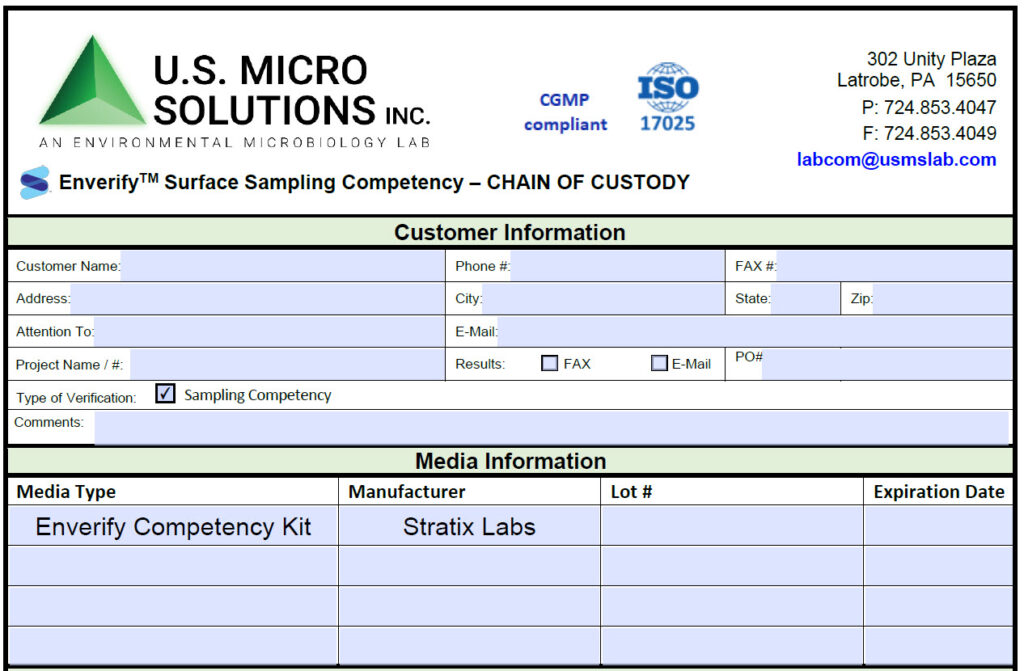The height and width of the screenshot is (671, 1024).
Task: Select the PO# input field
Action: click(886, 365)
